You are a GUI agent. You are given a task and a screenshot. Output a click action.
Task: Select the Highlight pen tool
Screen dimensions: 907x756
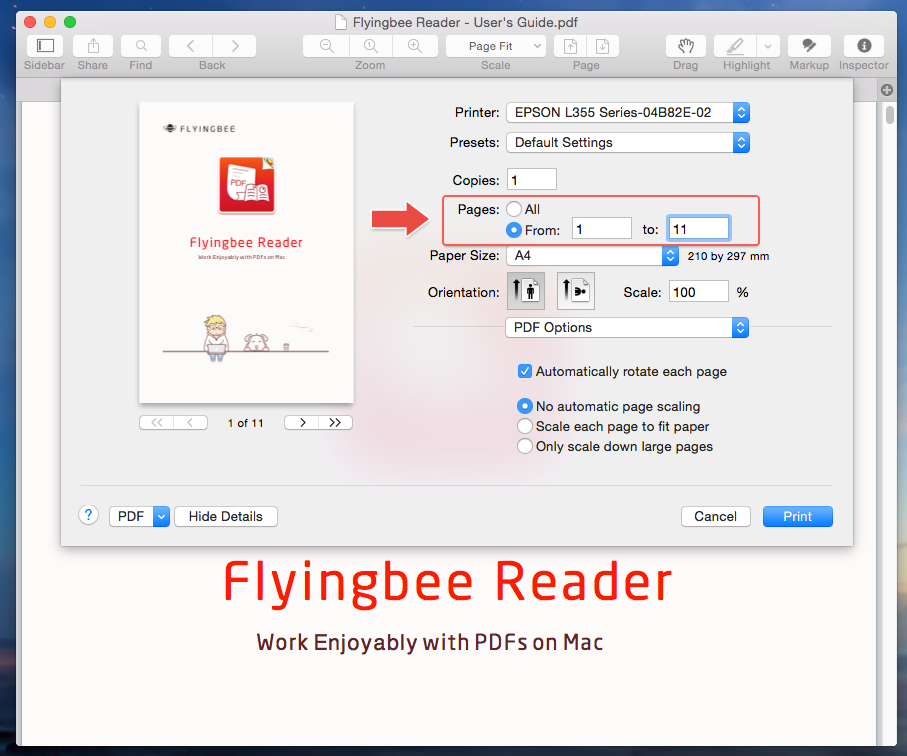[x=735, y=46]
